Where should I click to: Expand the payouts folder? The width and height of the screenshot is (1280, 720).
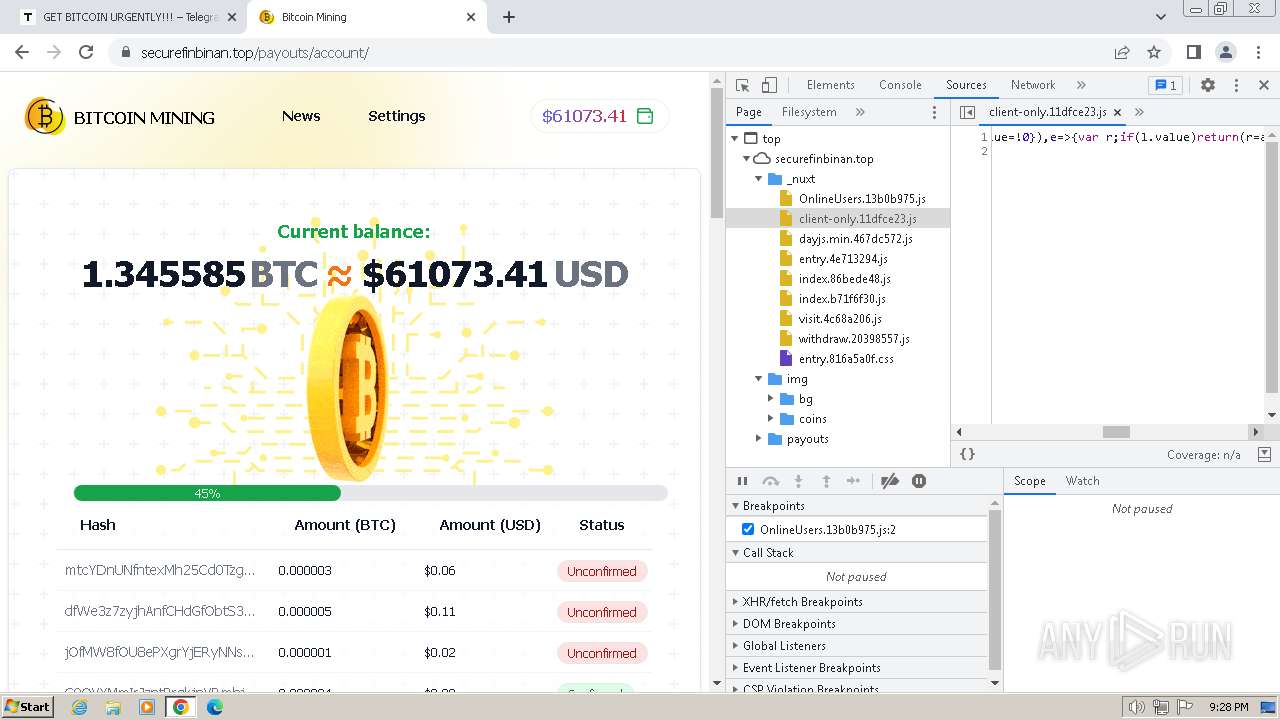[x=758, y=438]
